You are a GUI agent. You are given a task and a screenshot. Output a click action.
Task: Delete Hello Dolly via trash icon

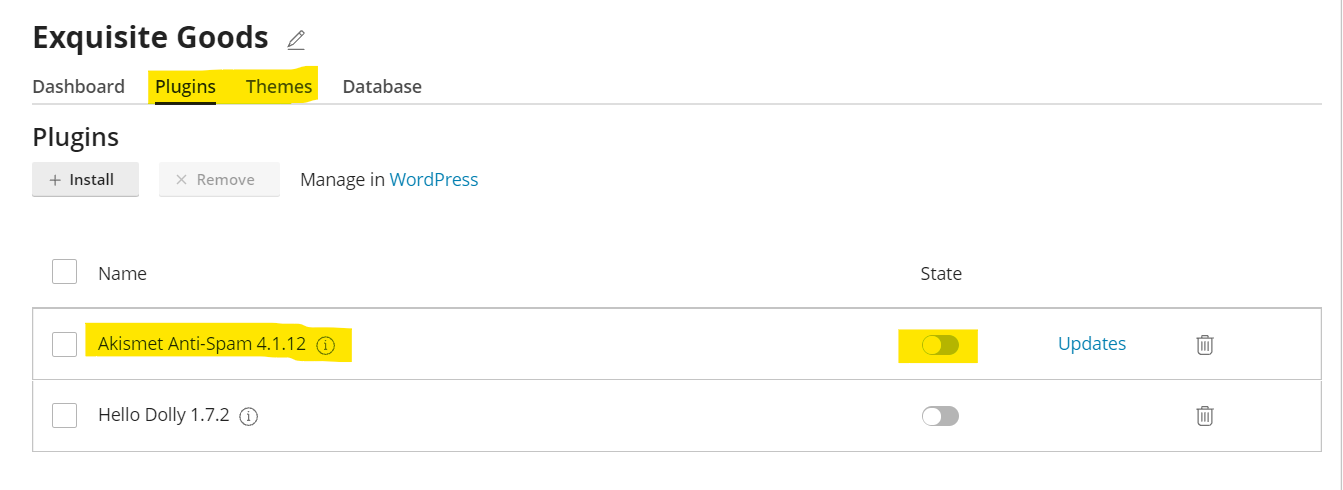pos(1205,415)
